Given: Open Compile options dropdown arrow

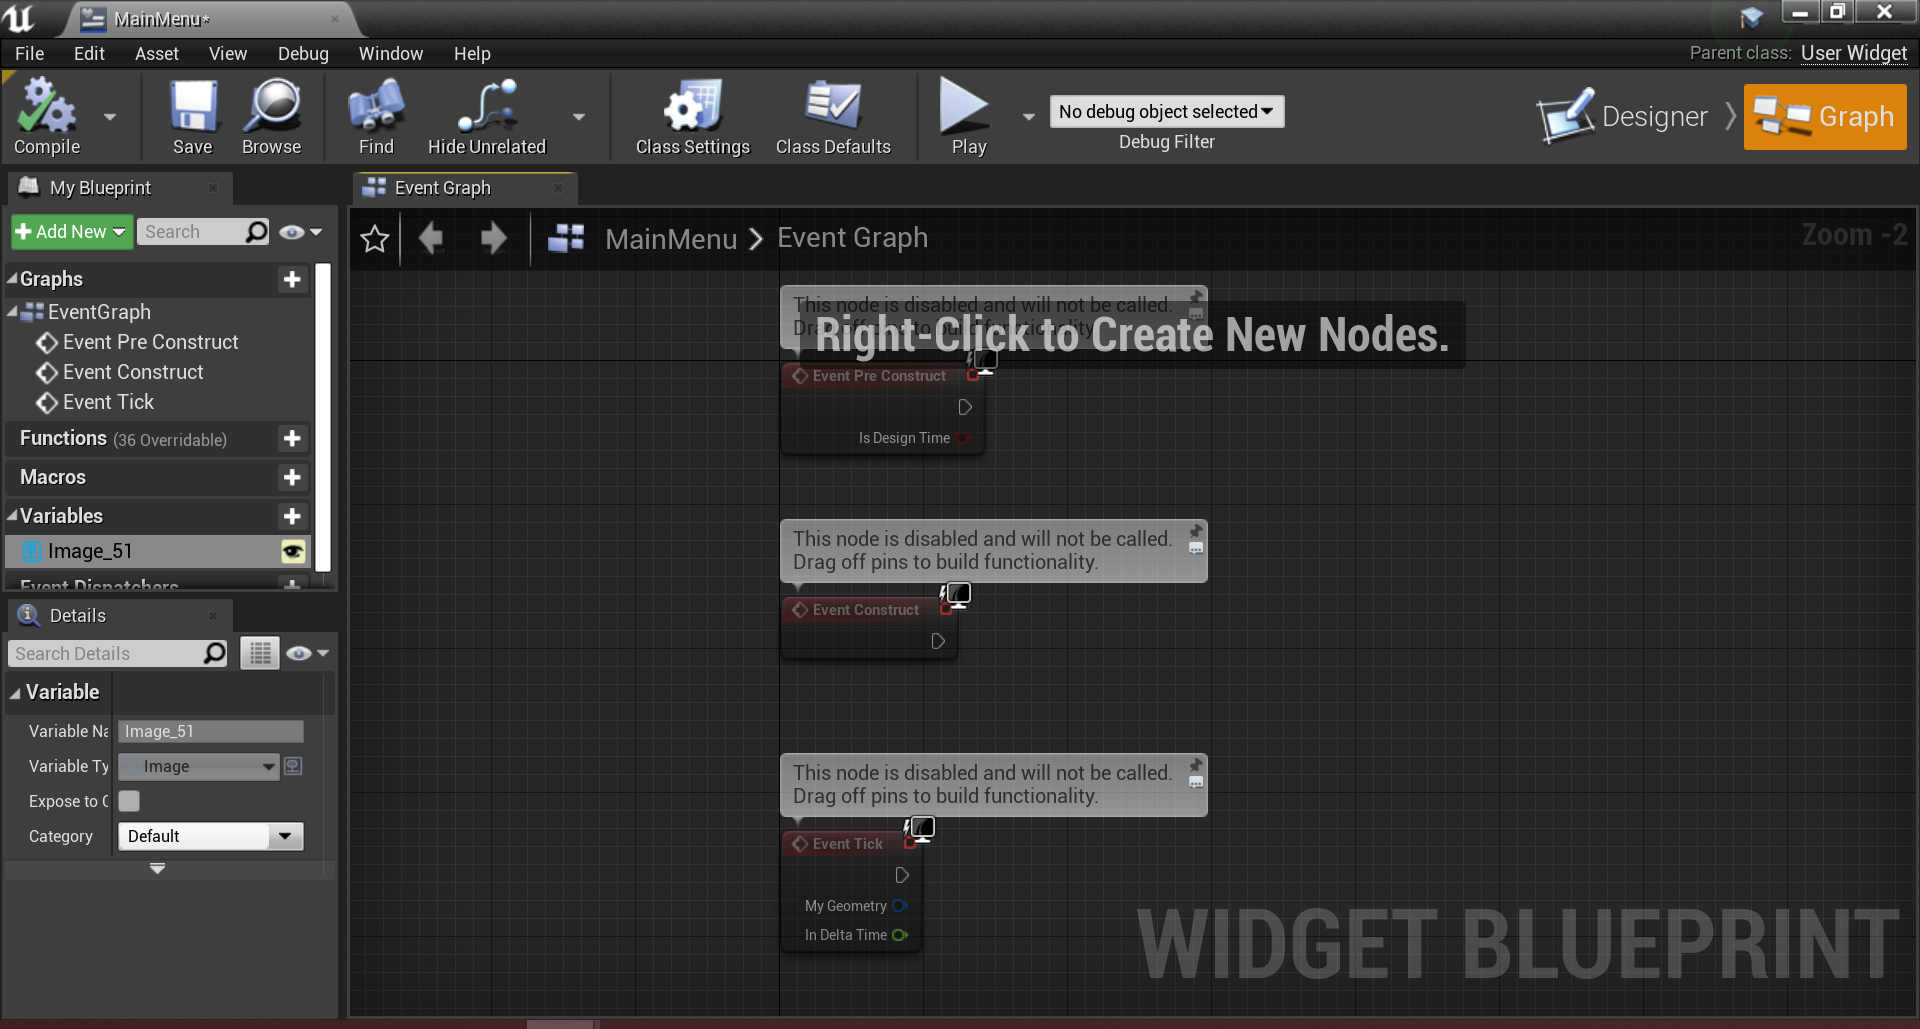Looking at the screenshot, I should pyautogui.click(x=110, y=118).
